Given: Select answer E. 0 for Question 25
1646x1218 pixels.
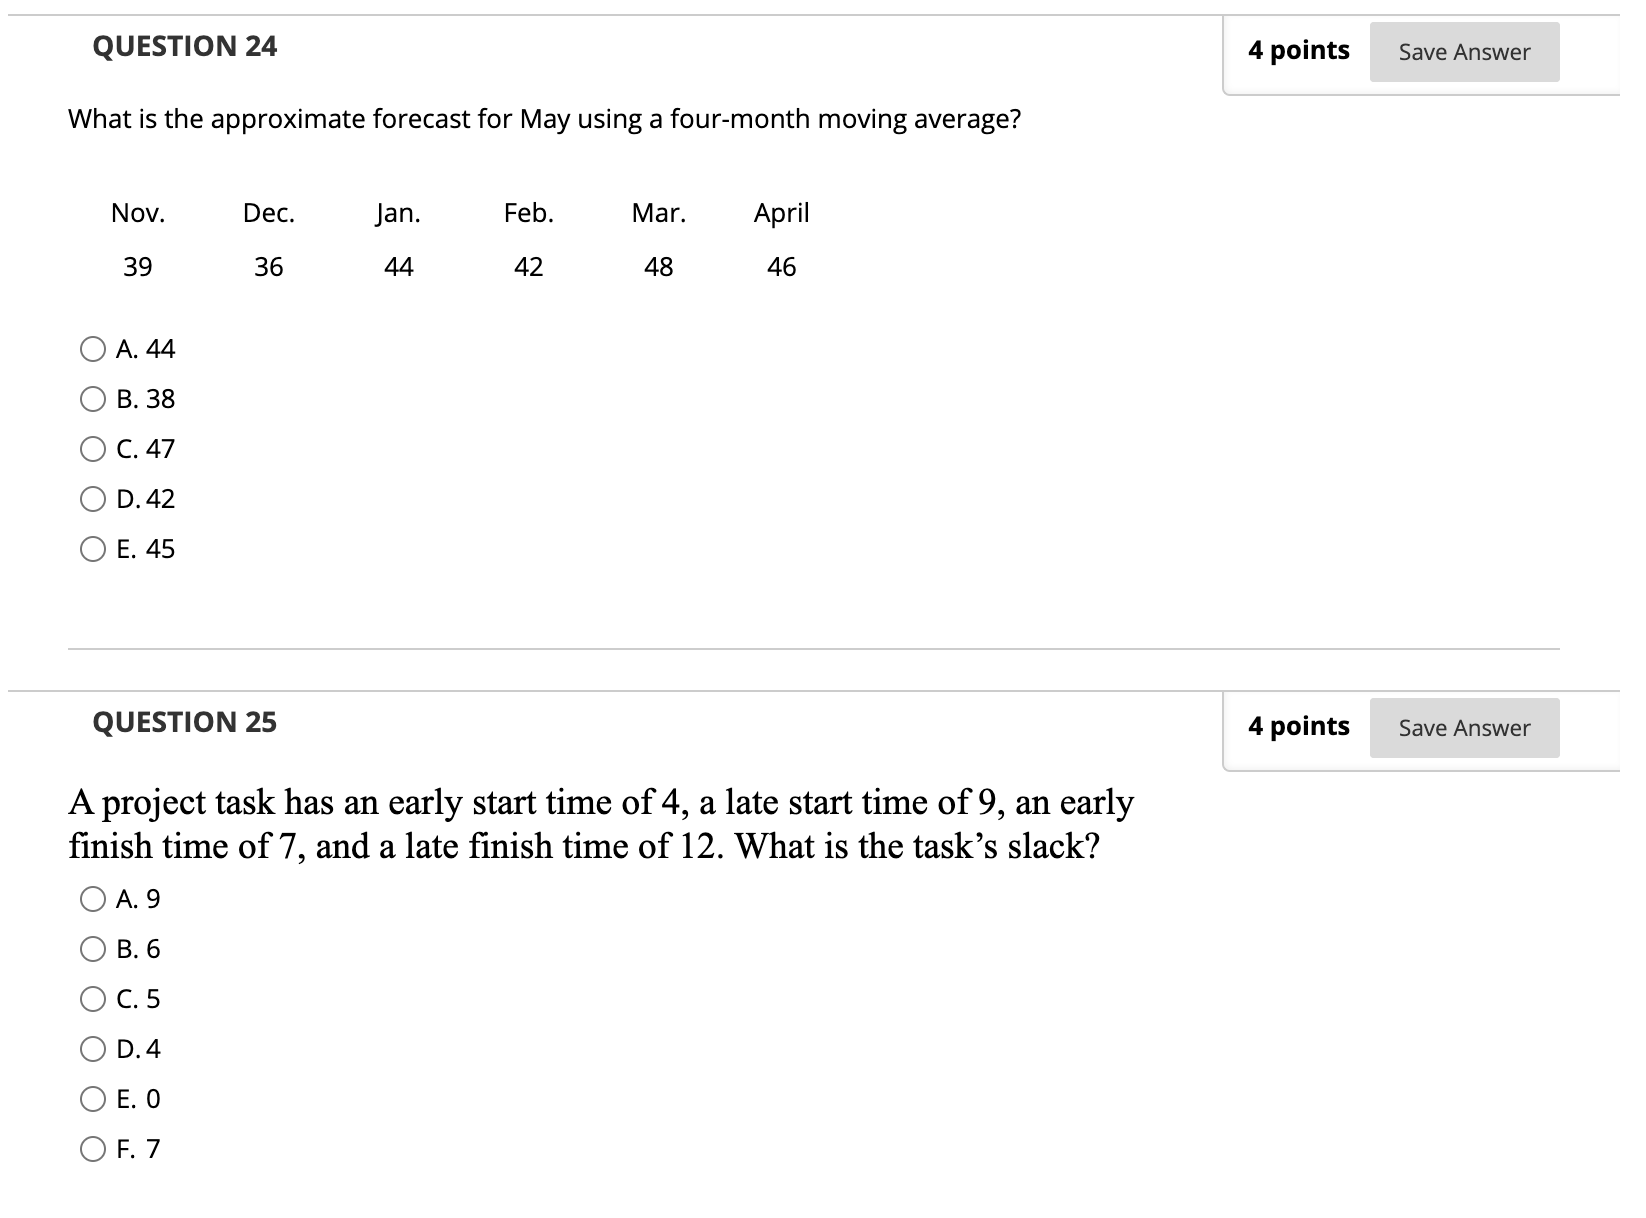Looking at the screenshot, I should (92, 1099).
